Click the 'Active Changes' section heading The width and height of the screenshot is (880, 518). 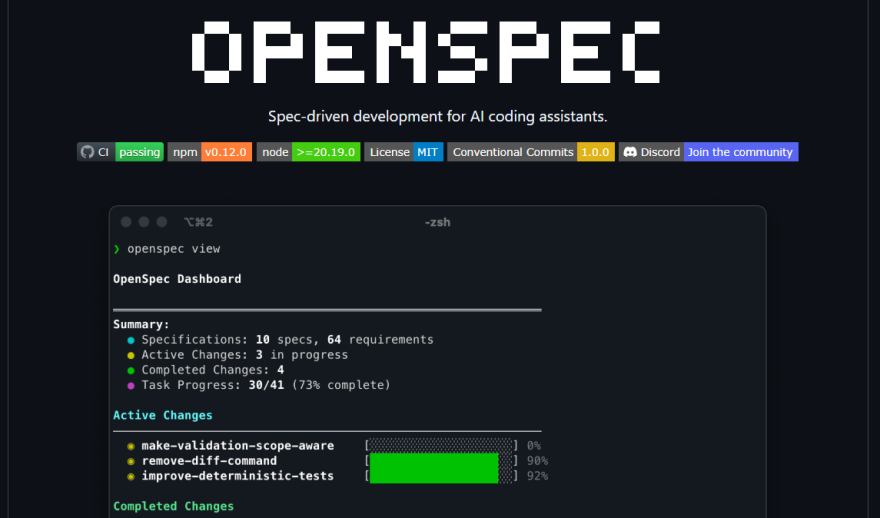[163, 415]
